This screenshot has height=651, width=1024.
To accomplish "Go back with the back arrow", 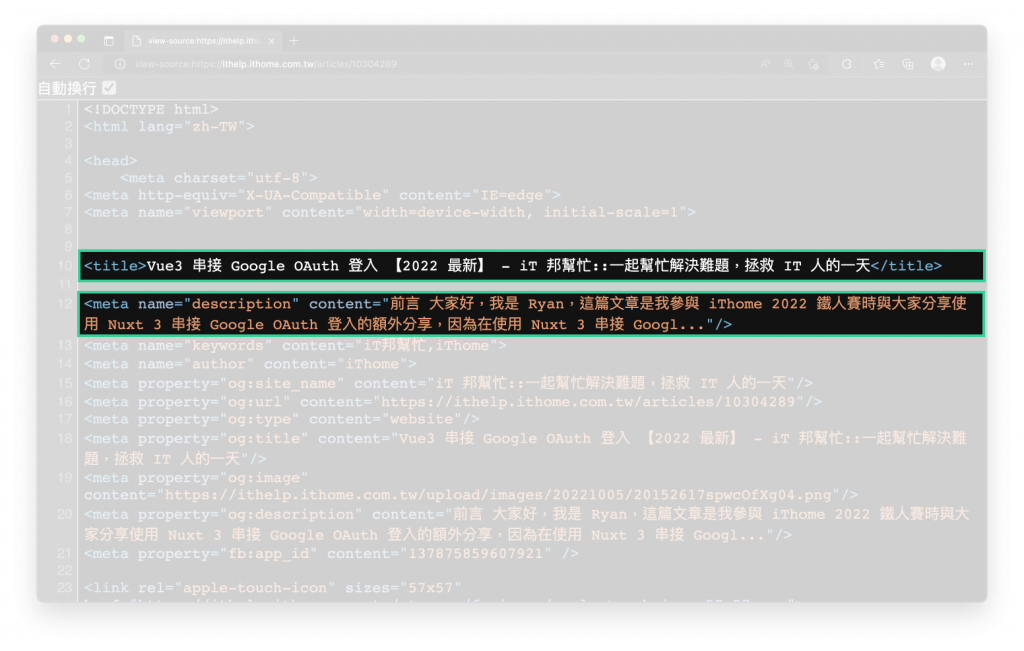I will 56,64.
